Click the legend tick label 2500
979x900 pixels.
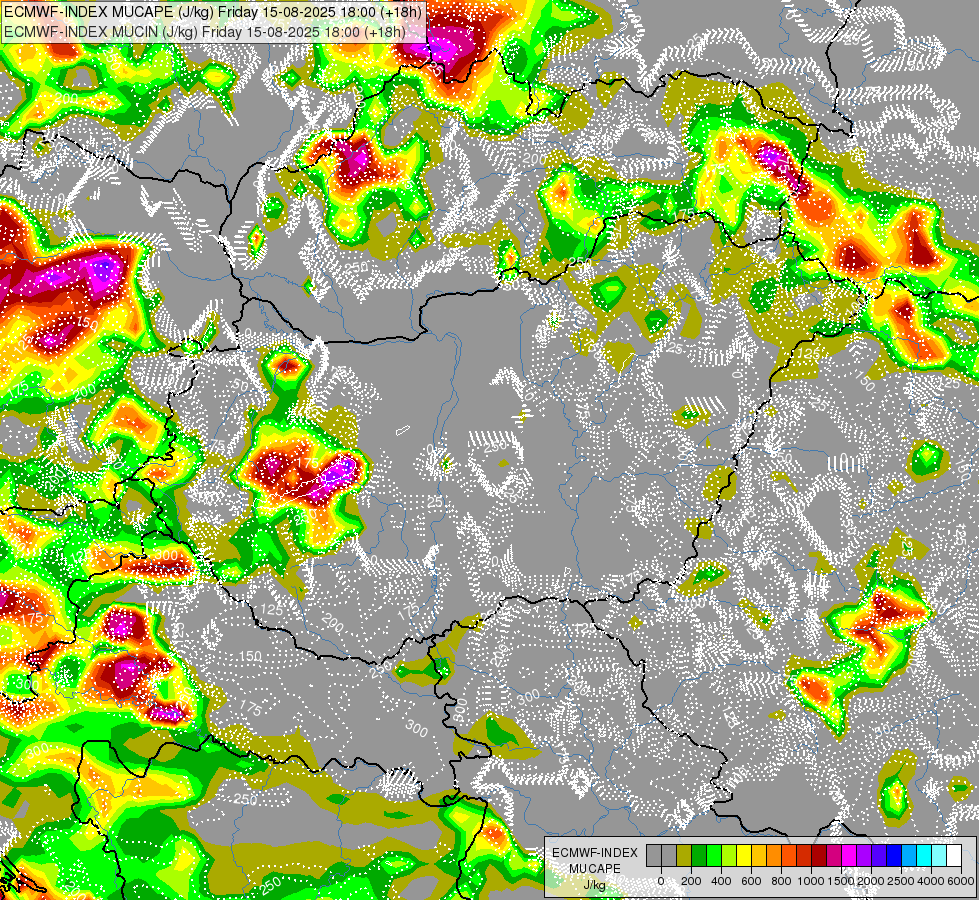coord(901,881)
